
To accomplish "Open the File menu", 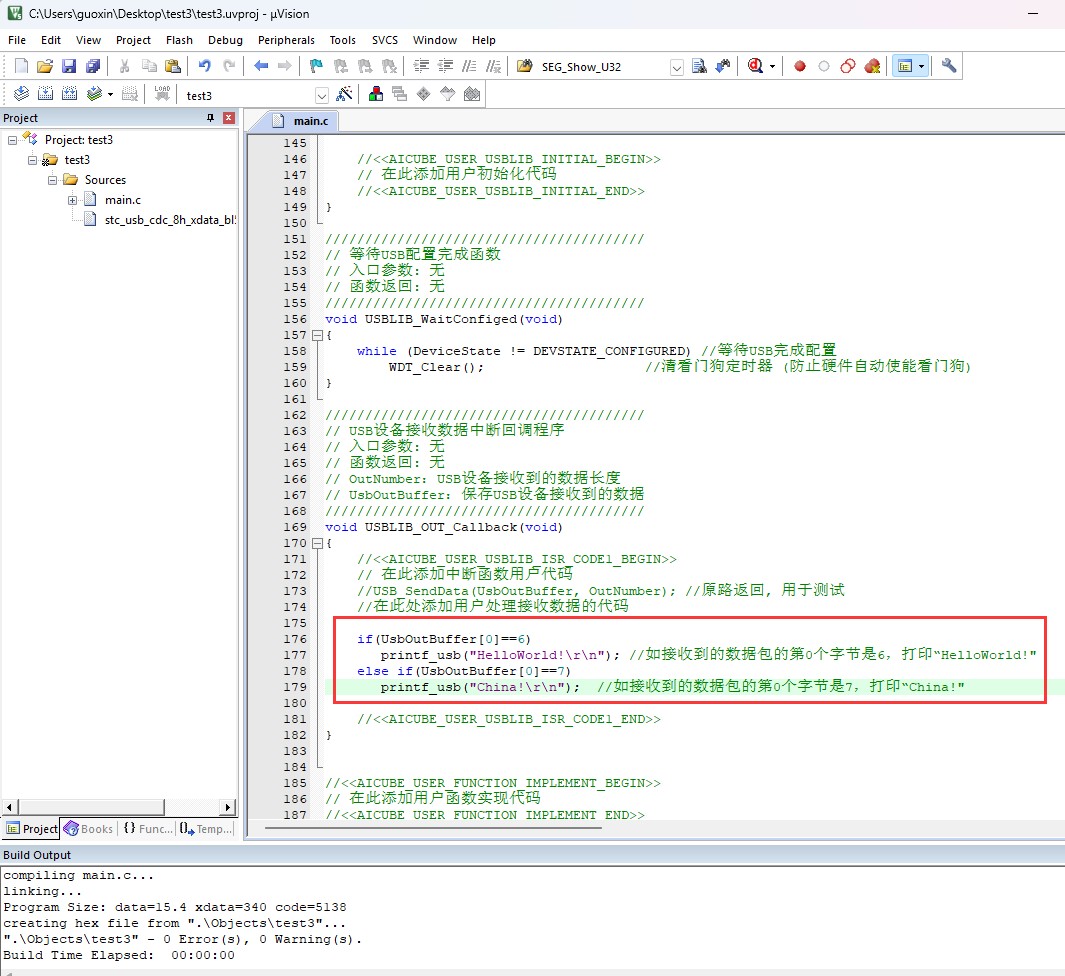I will coord(17,40).
